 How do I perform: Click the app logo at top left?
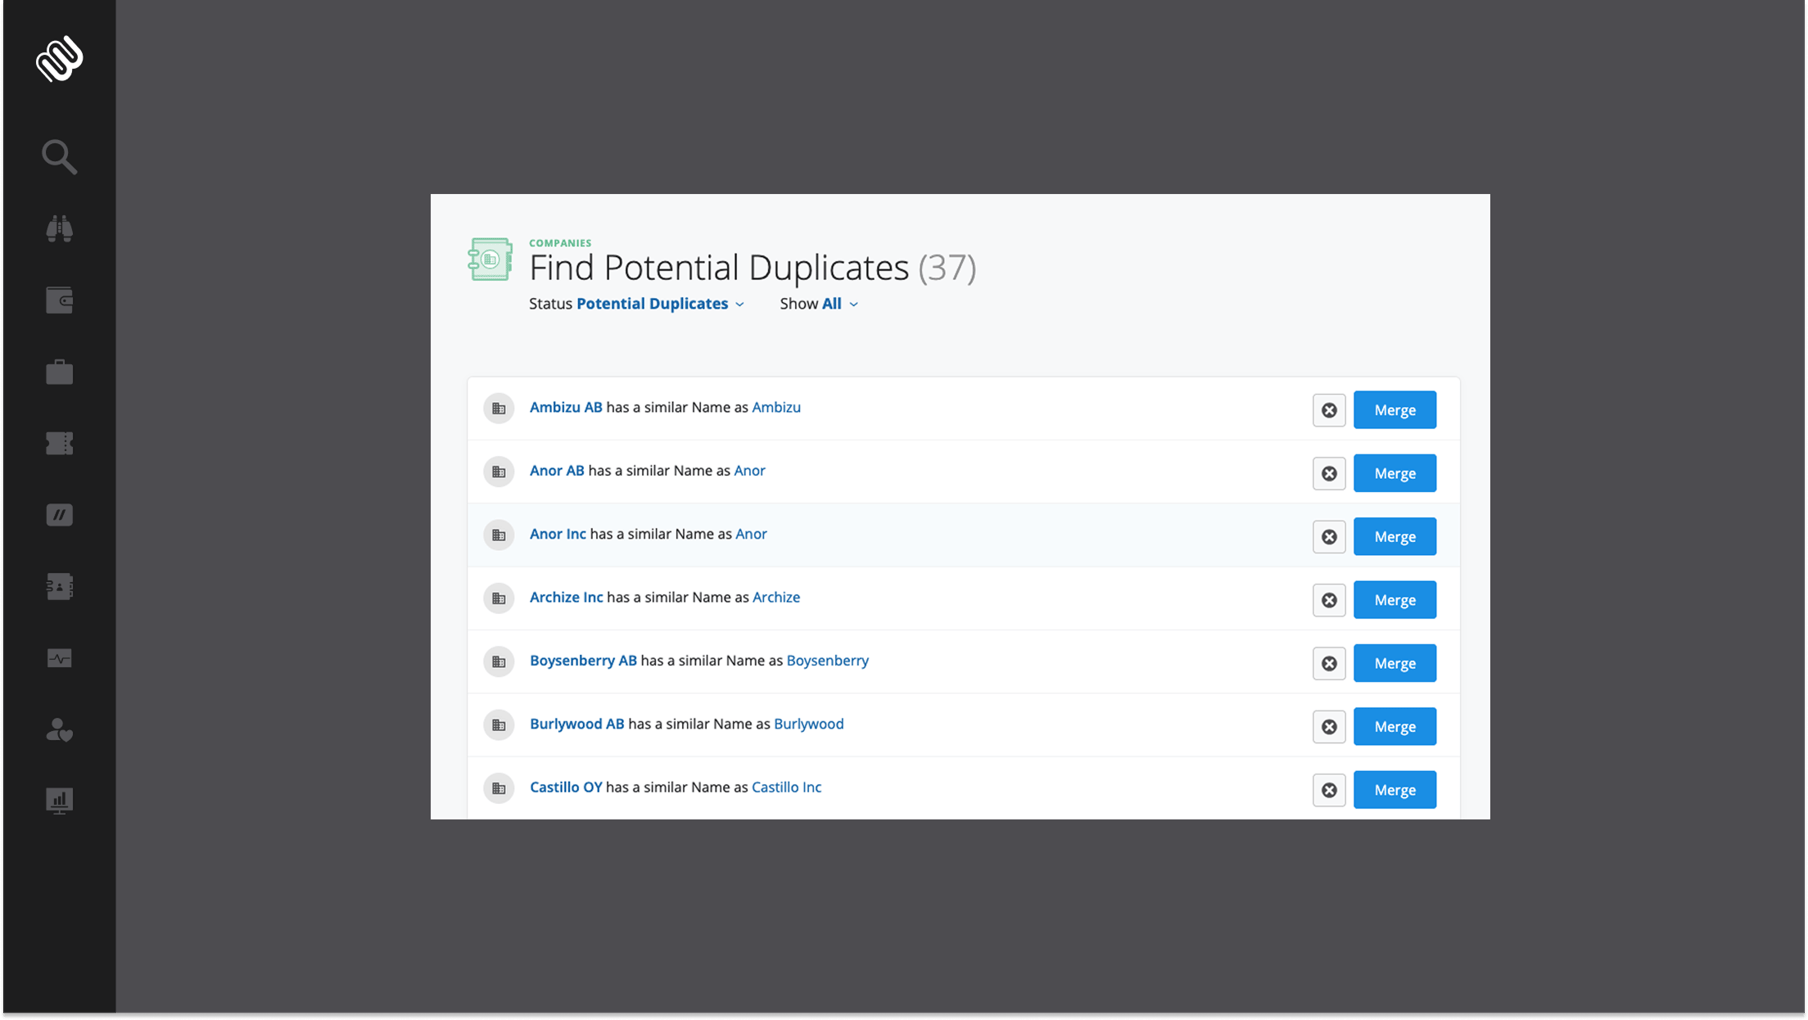tap(59, 59)
